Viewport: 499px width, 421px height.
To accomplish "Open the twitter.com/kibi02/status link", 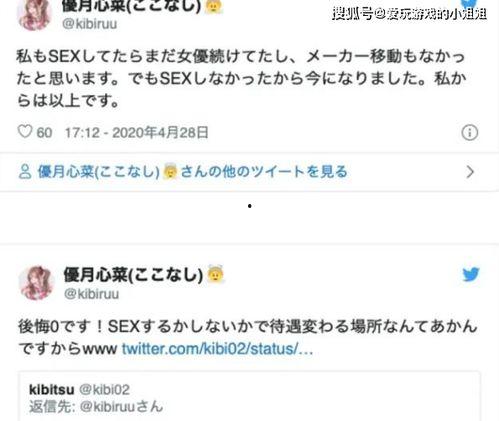I will click(217, 349).
